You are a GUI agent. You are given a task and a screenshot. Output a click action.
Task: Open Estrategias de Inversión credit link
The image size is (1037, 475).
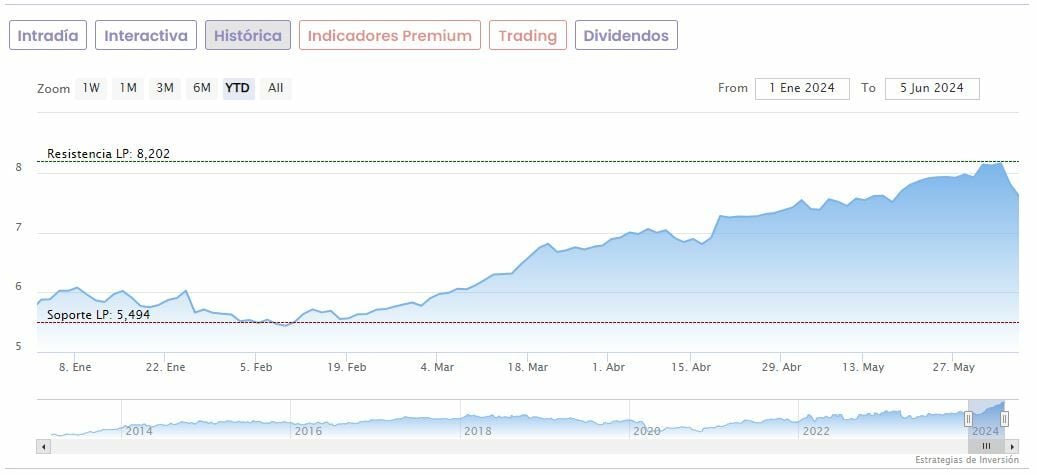point(966,460)
